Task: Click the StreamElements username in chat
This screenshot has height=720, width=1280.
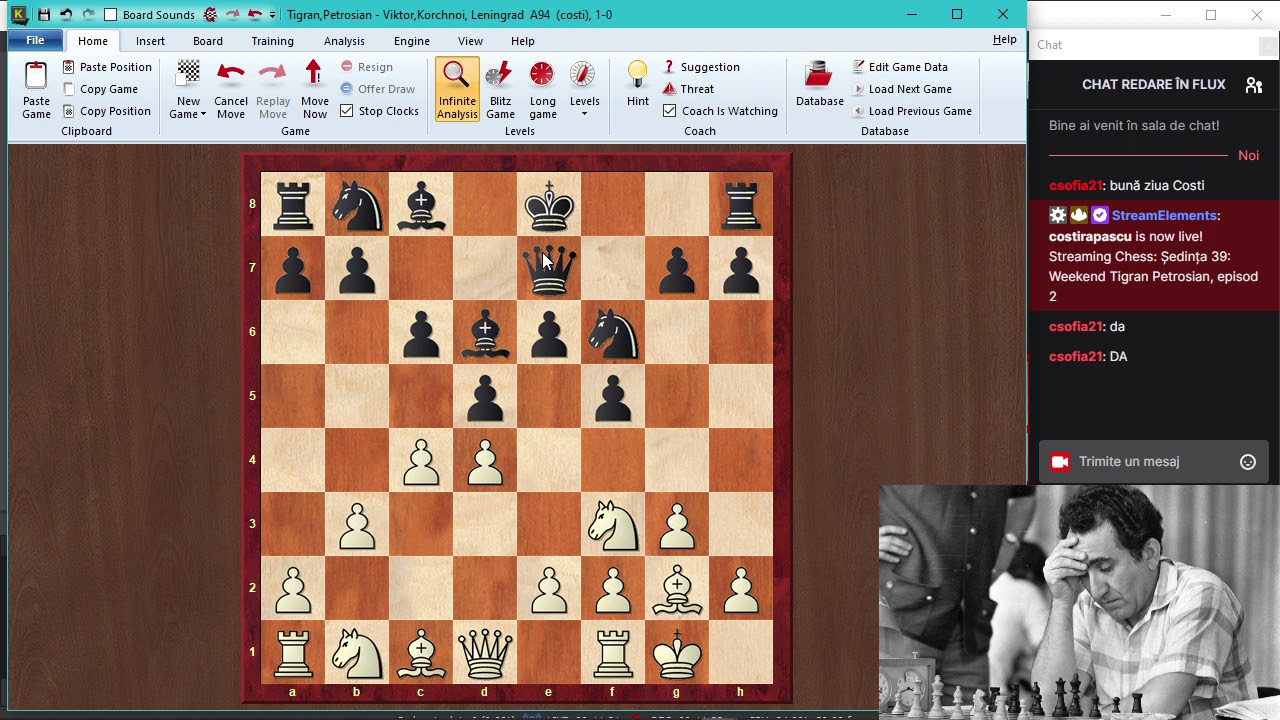Action: (x=1164, y=216)
